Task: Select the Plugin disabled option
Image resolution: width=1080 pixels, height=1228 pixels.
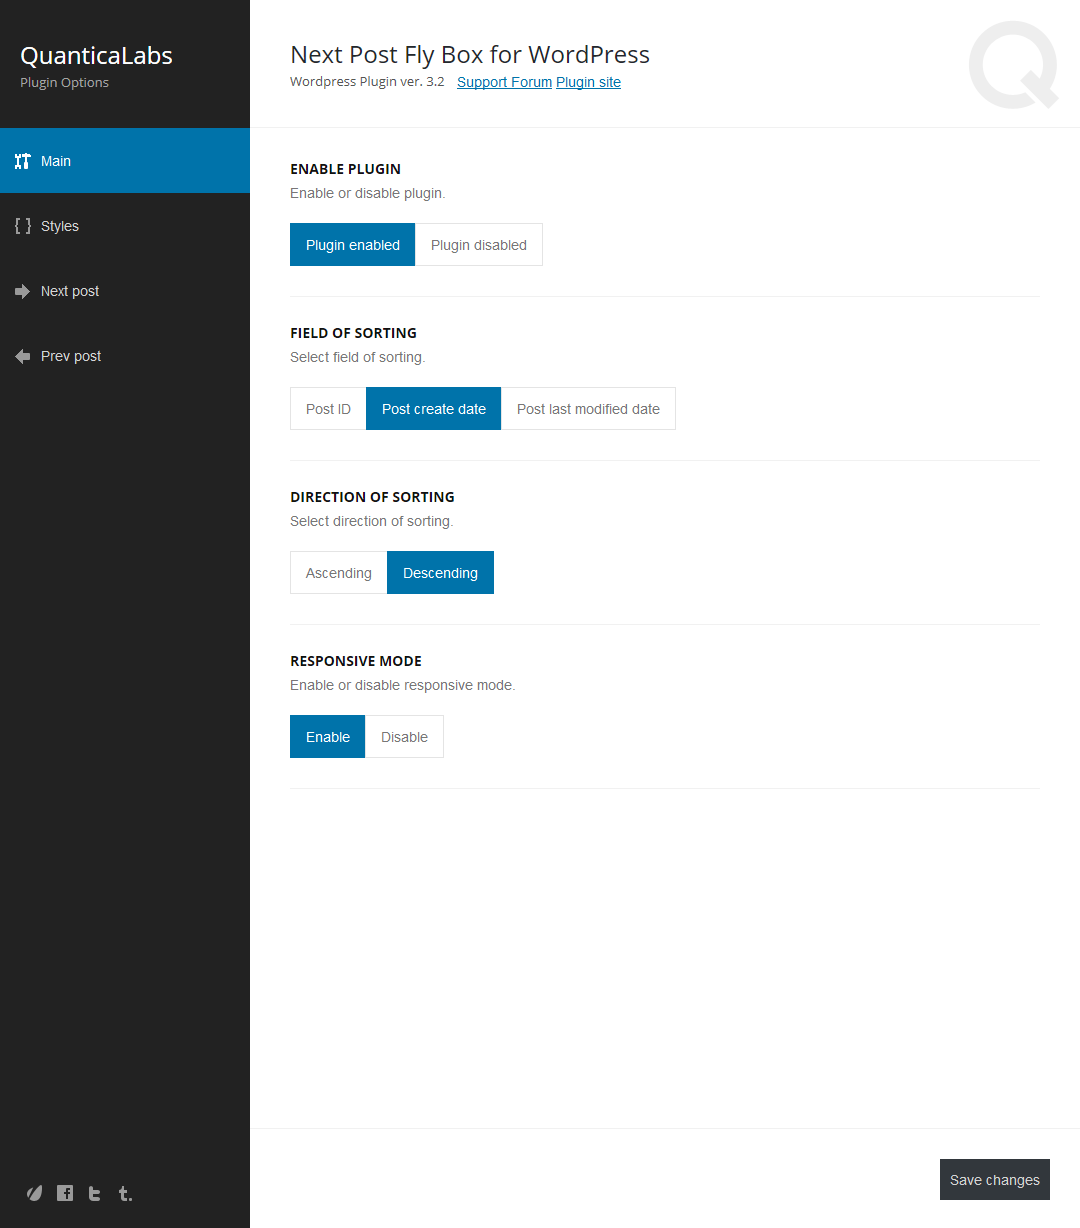Action: tap(479, 245)
